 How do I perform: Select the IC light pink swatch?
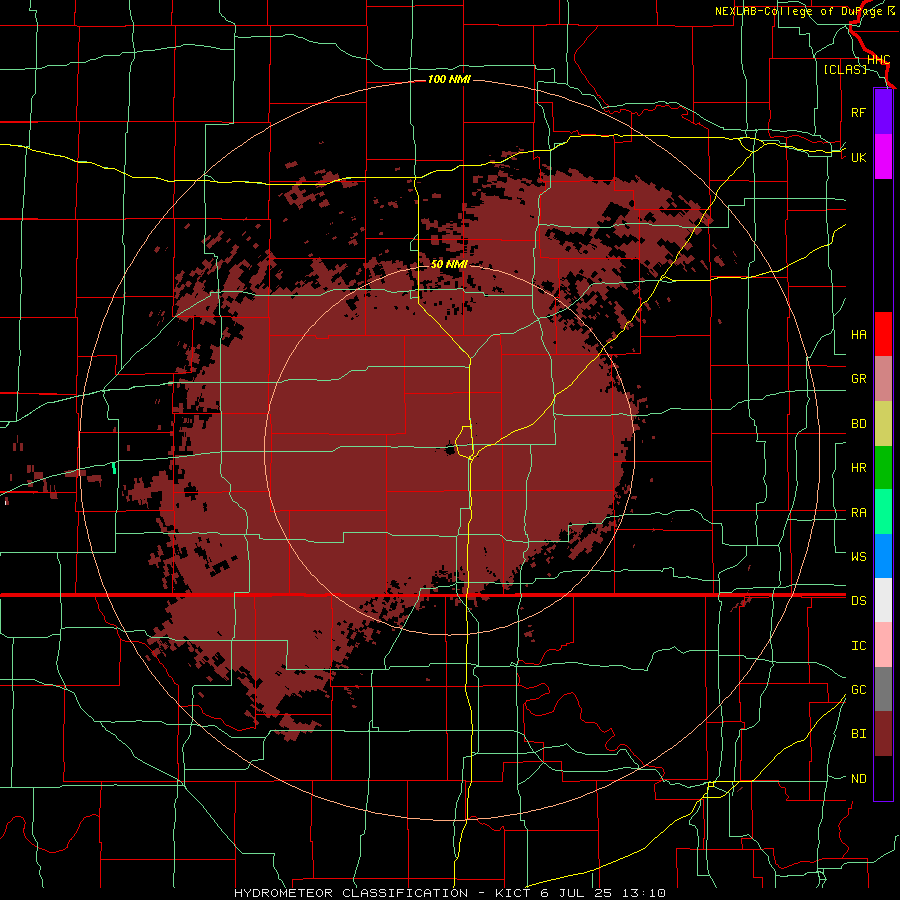[x=883, y=645]
